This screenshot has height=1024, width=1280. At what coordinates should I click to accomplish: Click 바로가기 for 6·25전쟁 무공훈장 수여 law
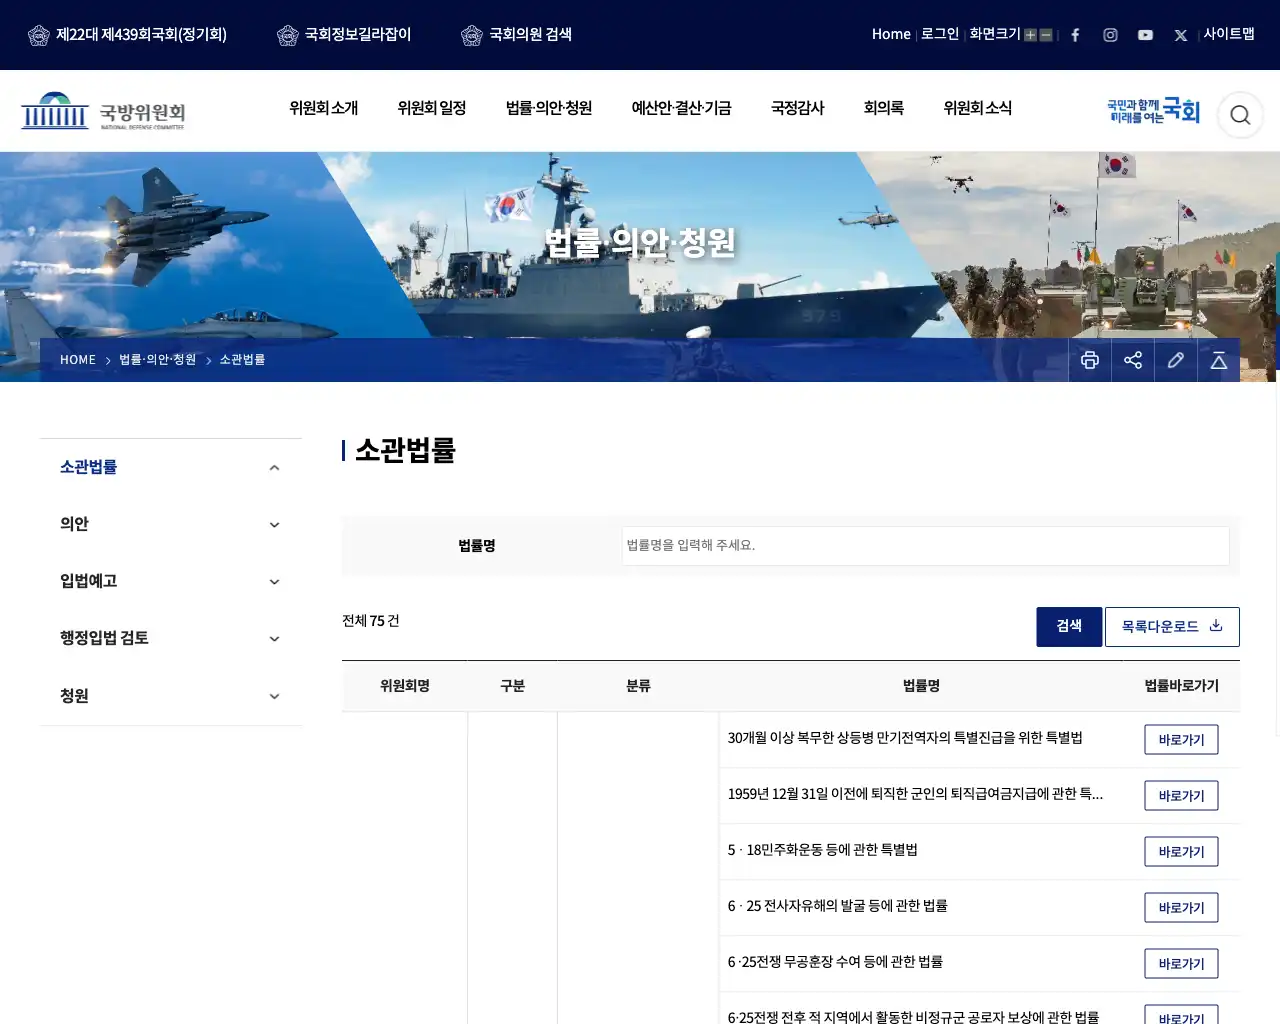[1181, 964]
